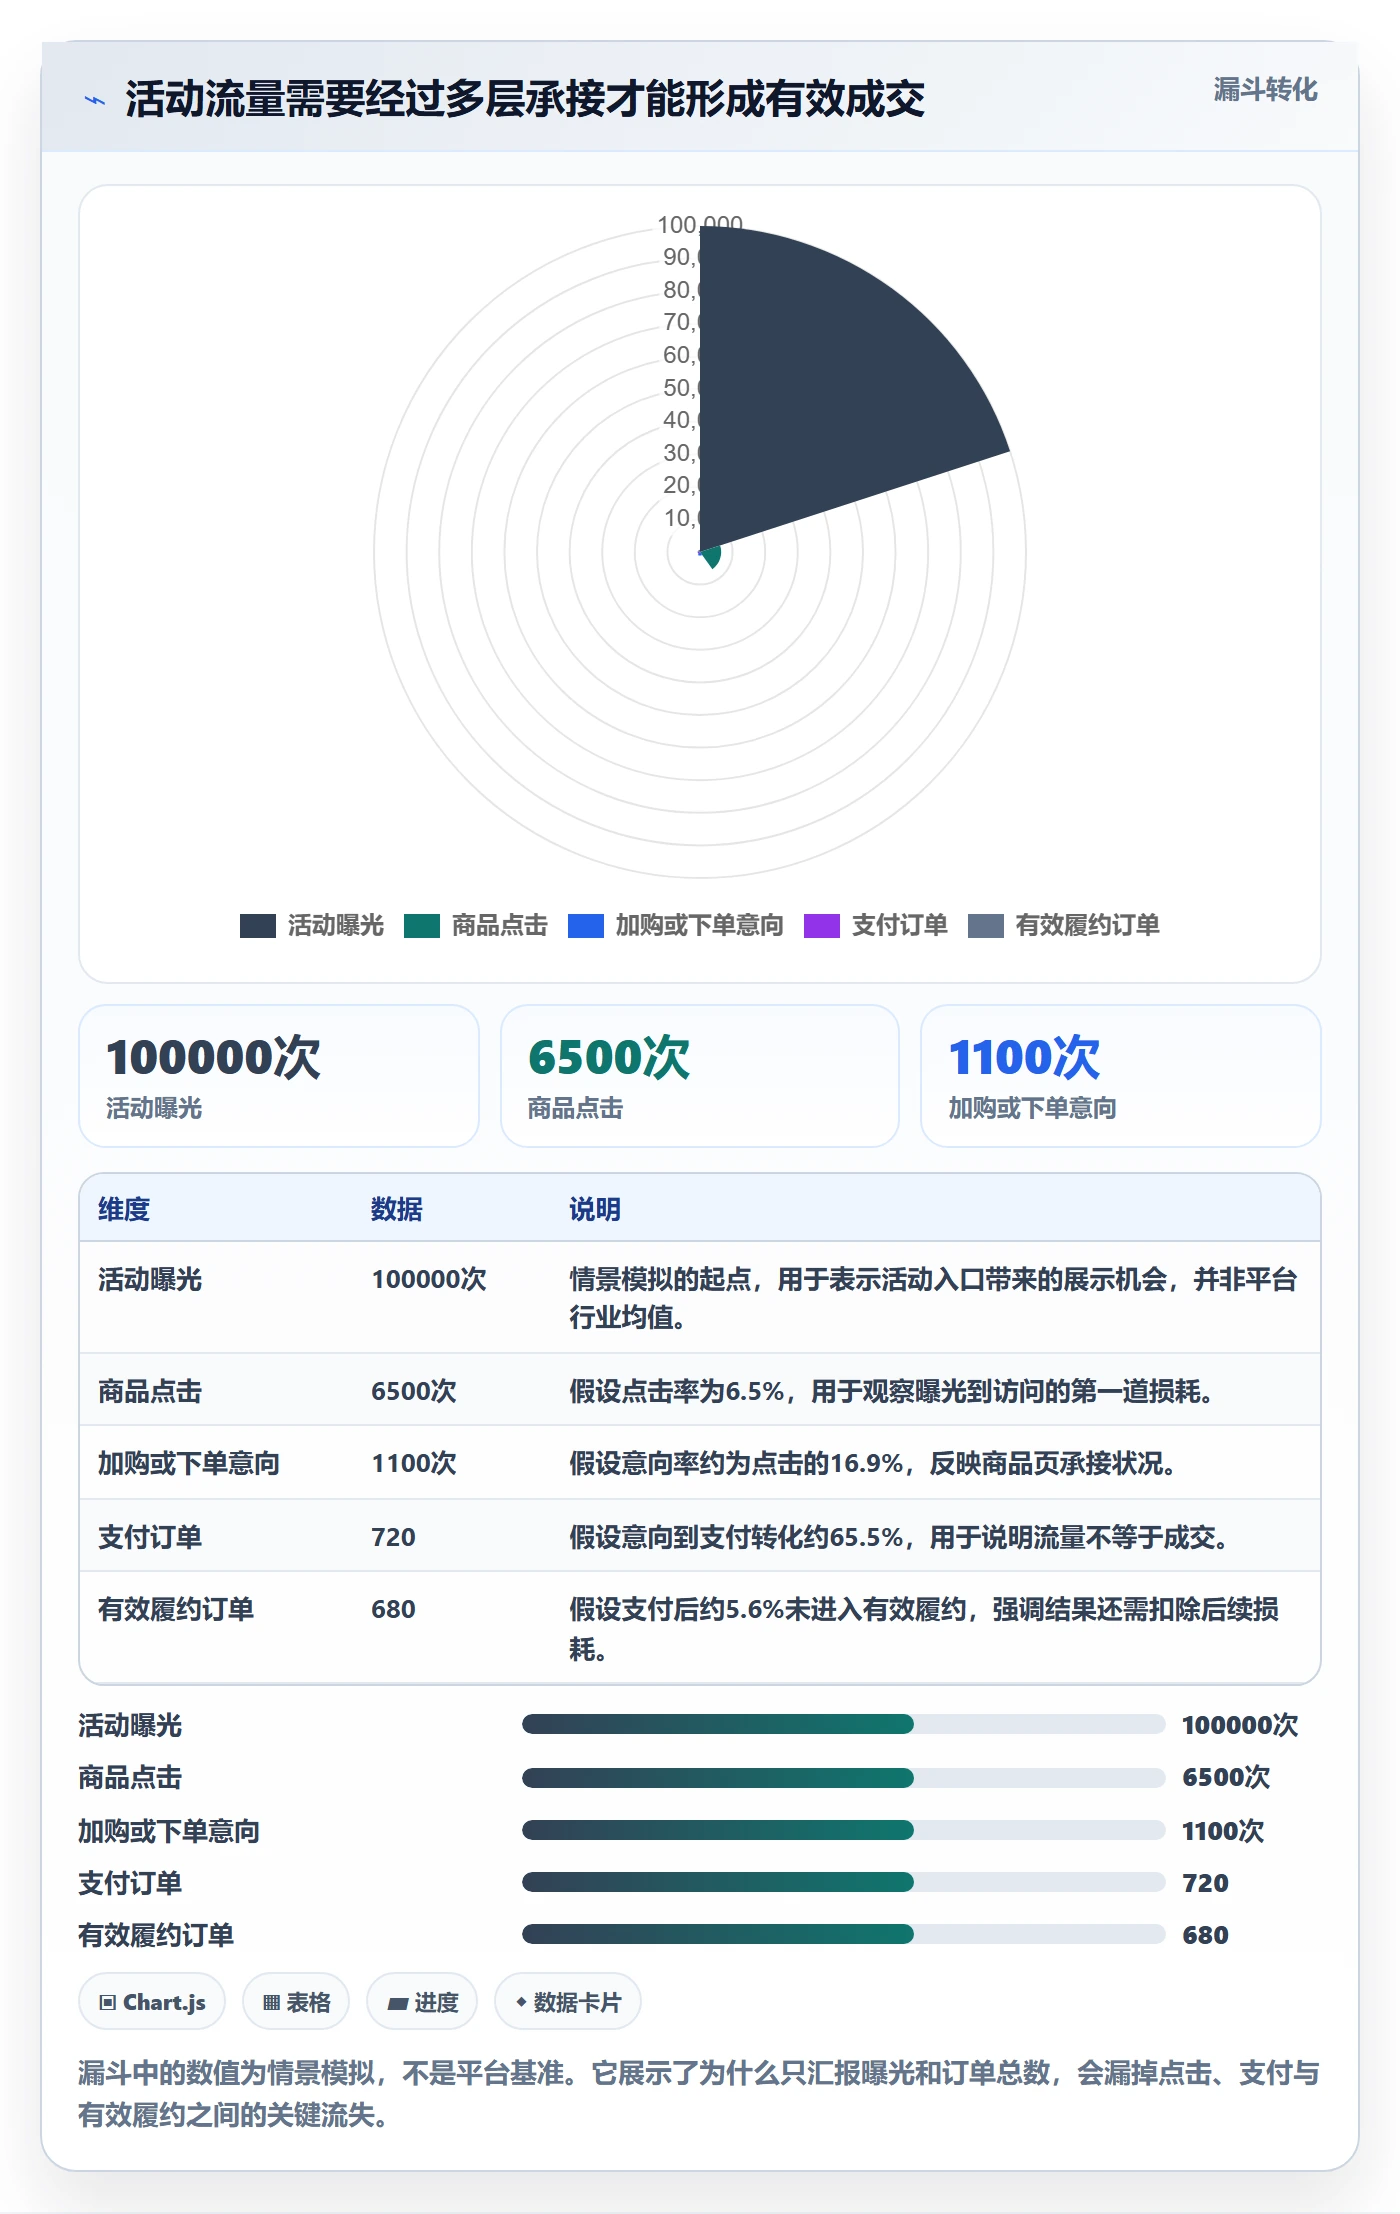Image resolution: width=1400 pixels, height=2214 pixels.
Task: Click the 商品点击 progress bar
Action: (x=844, y=1778)
